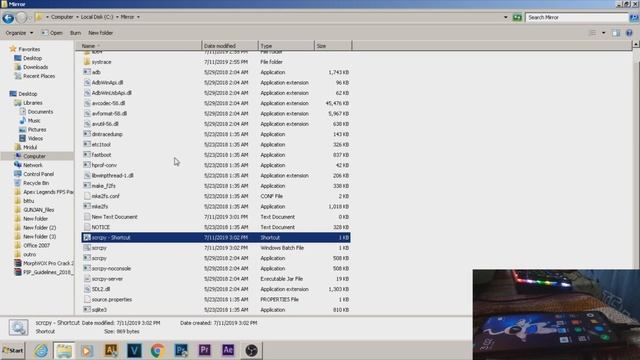The width and height of the screenshot is (640, 360).
Task: Select the New Text Document icon
Action: click(87, 217)
